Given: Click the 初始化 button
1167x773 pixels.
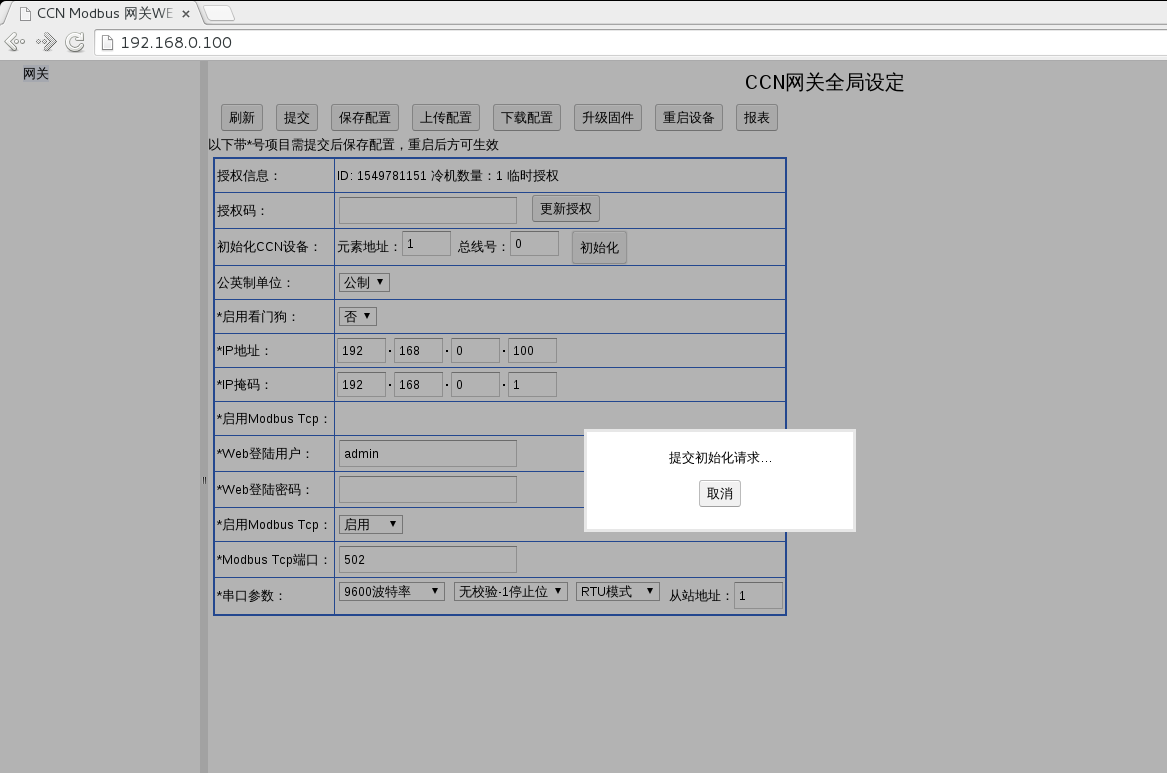Looking at the screenshot, I should pyautogui.click(x=599, y=248).
